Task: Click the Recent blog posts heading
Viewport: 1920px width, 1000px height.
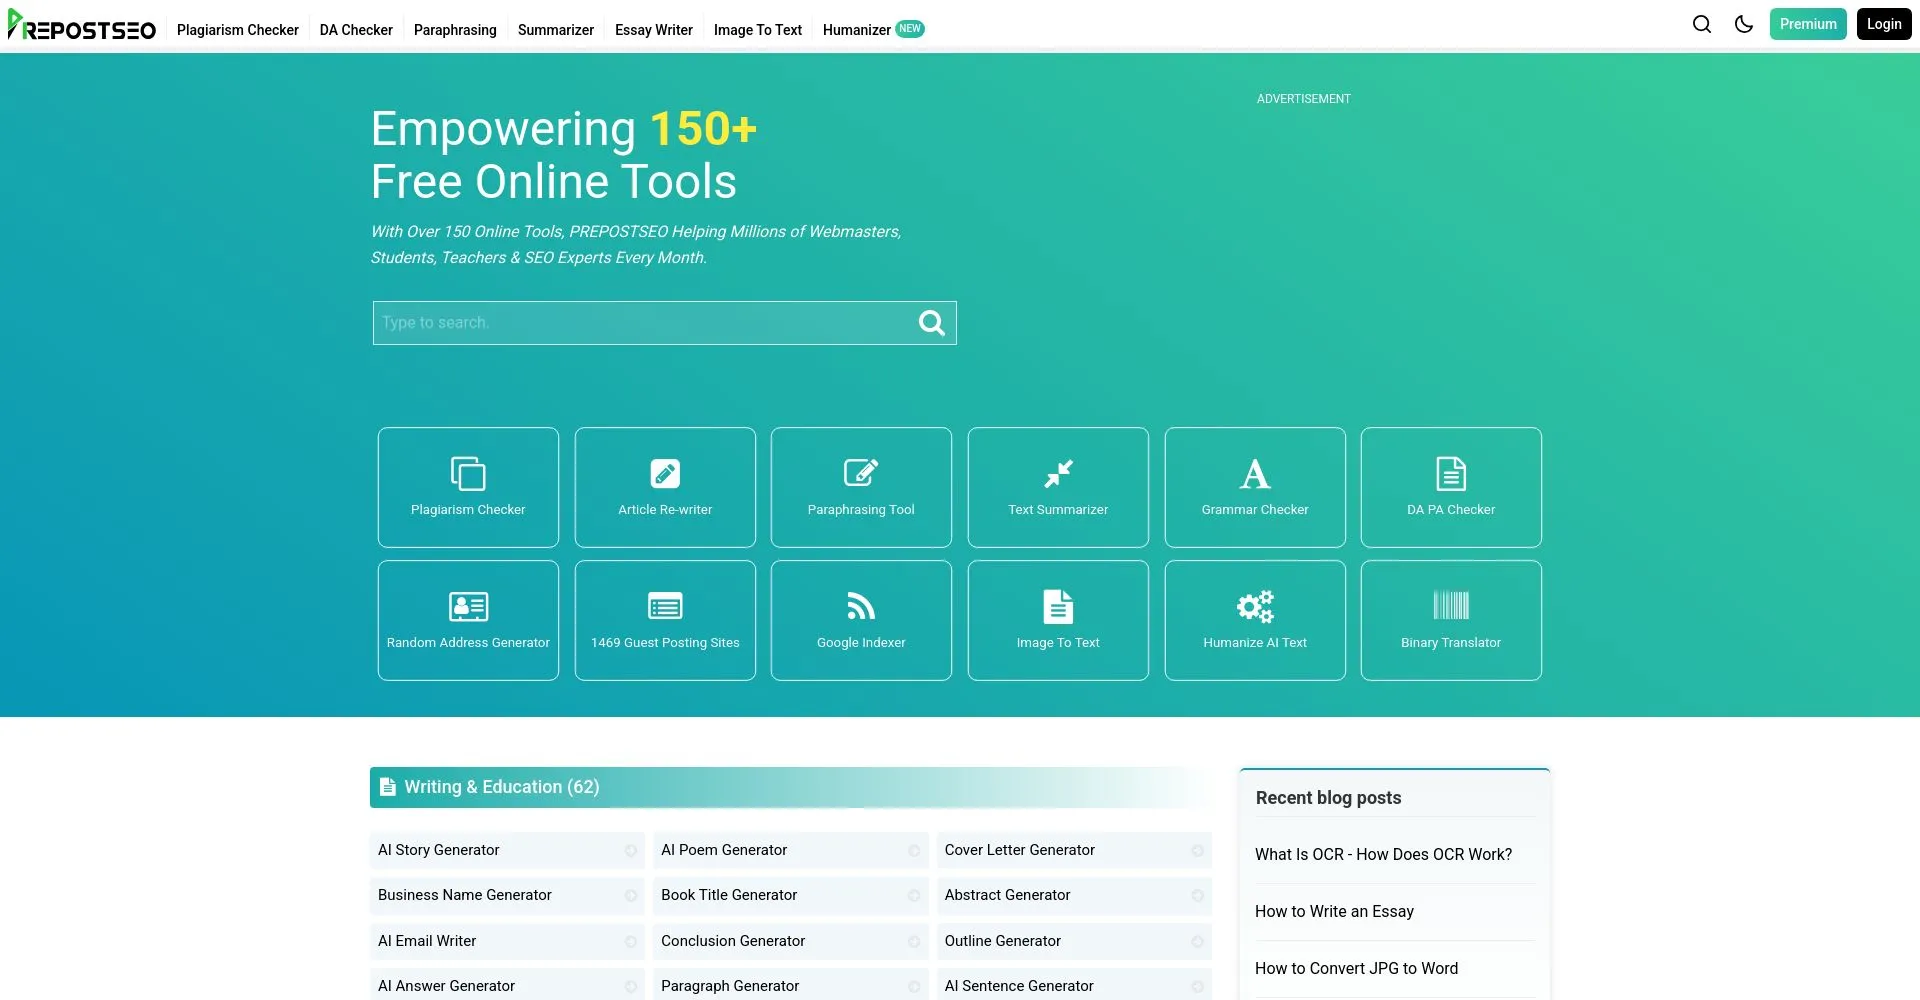Action: (x=1328, y=798)
